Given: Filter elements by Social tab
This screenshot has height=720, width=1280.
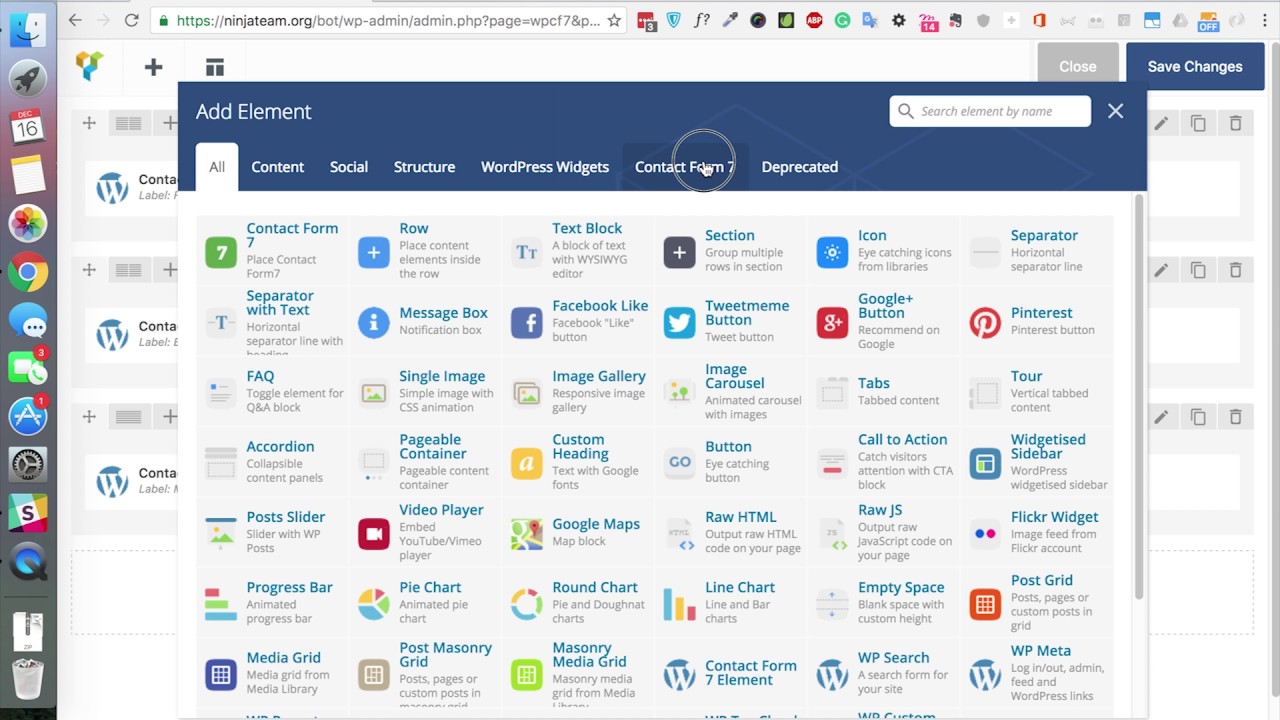Looking at the screenshot, I should (x=349, y=167).
